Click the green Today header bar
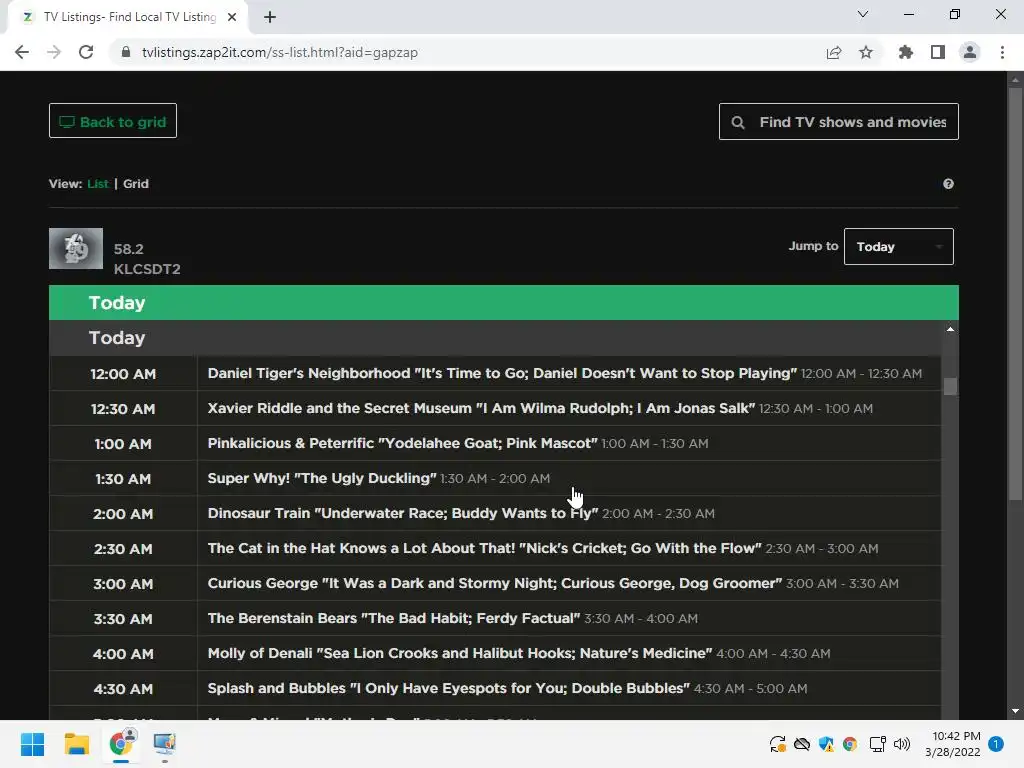The width and height of the screenshot is (1024, 768). point(504,302)
